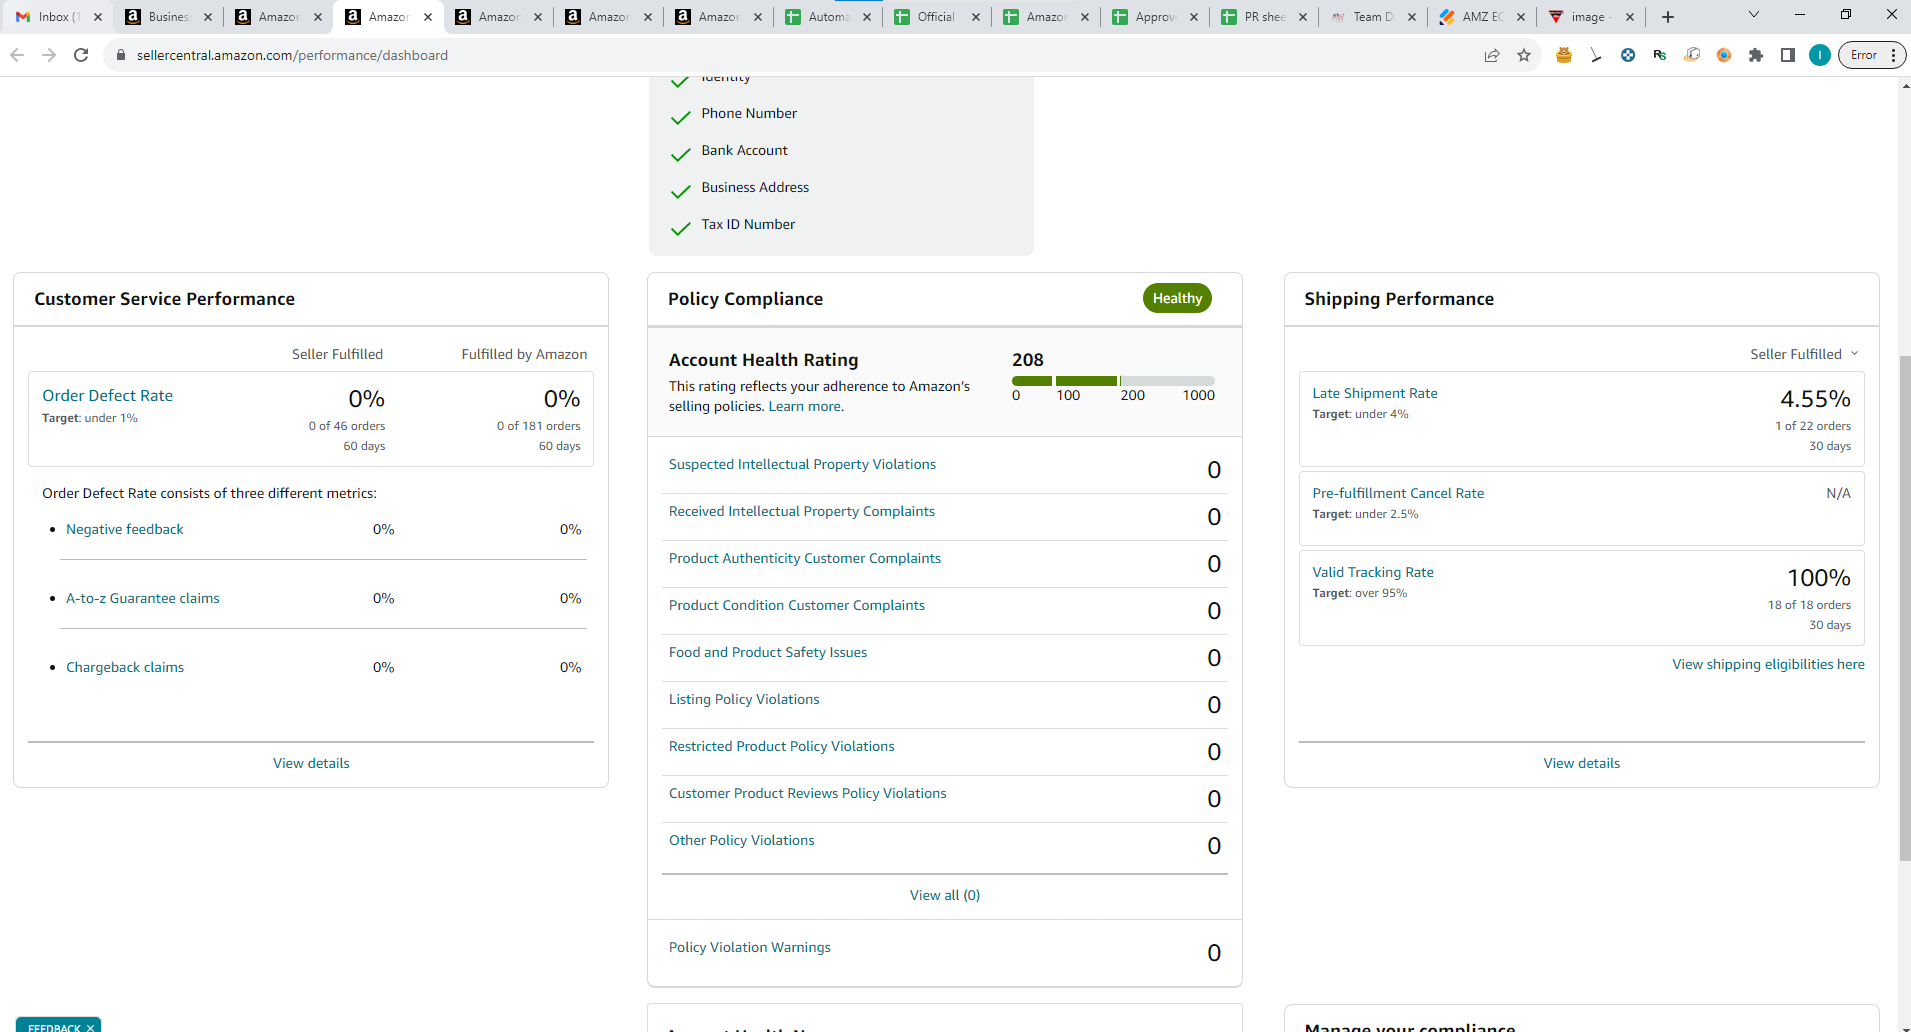Toggle the browser side panel

coord(1788,55)
